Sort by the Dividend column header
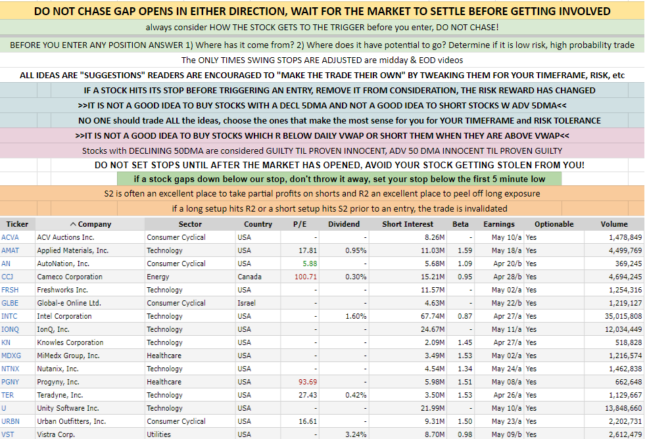 pos(344,224)
